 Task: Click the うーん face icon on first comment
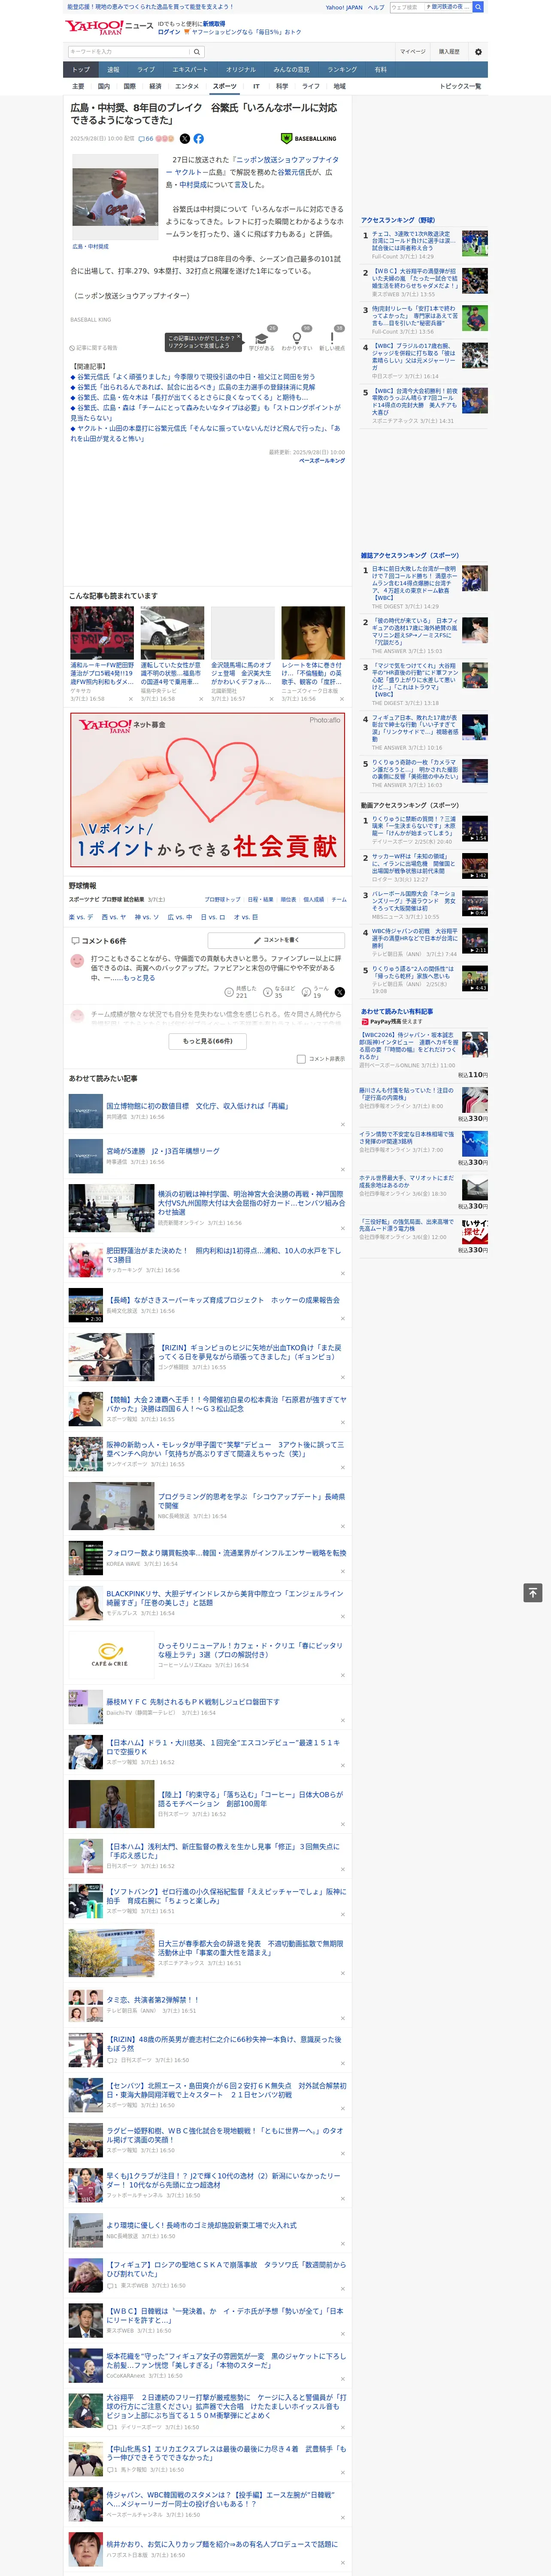tap(307, 992)
